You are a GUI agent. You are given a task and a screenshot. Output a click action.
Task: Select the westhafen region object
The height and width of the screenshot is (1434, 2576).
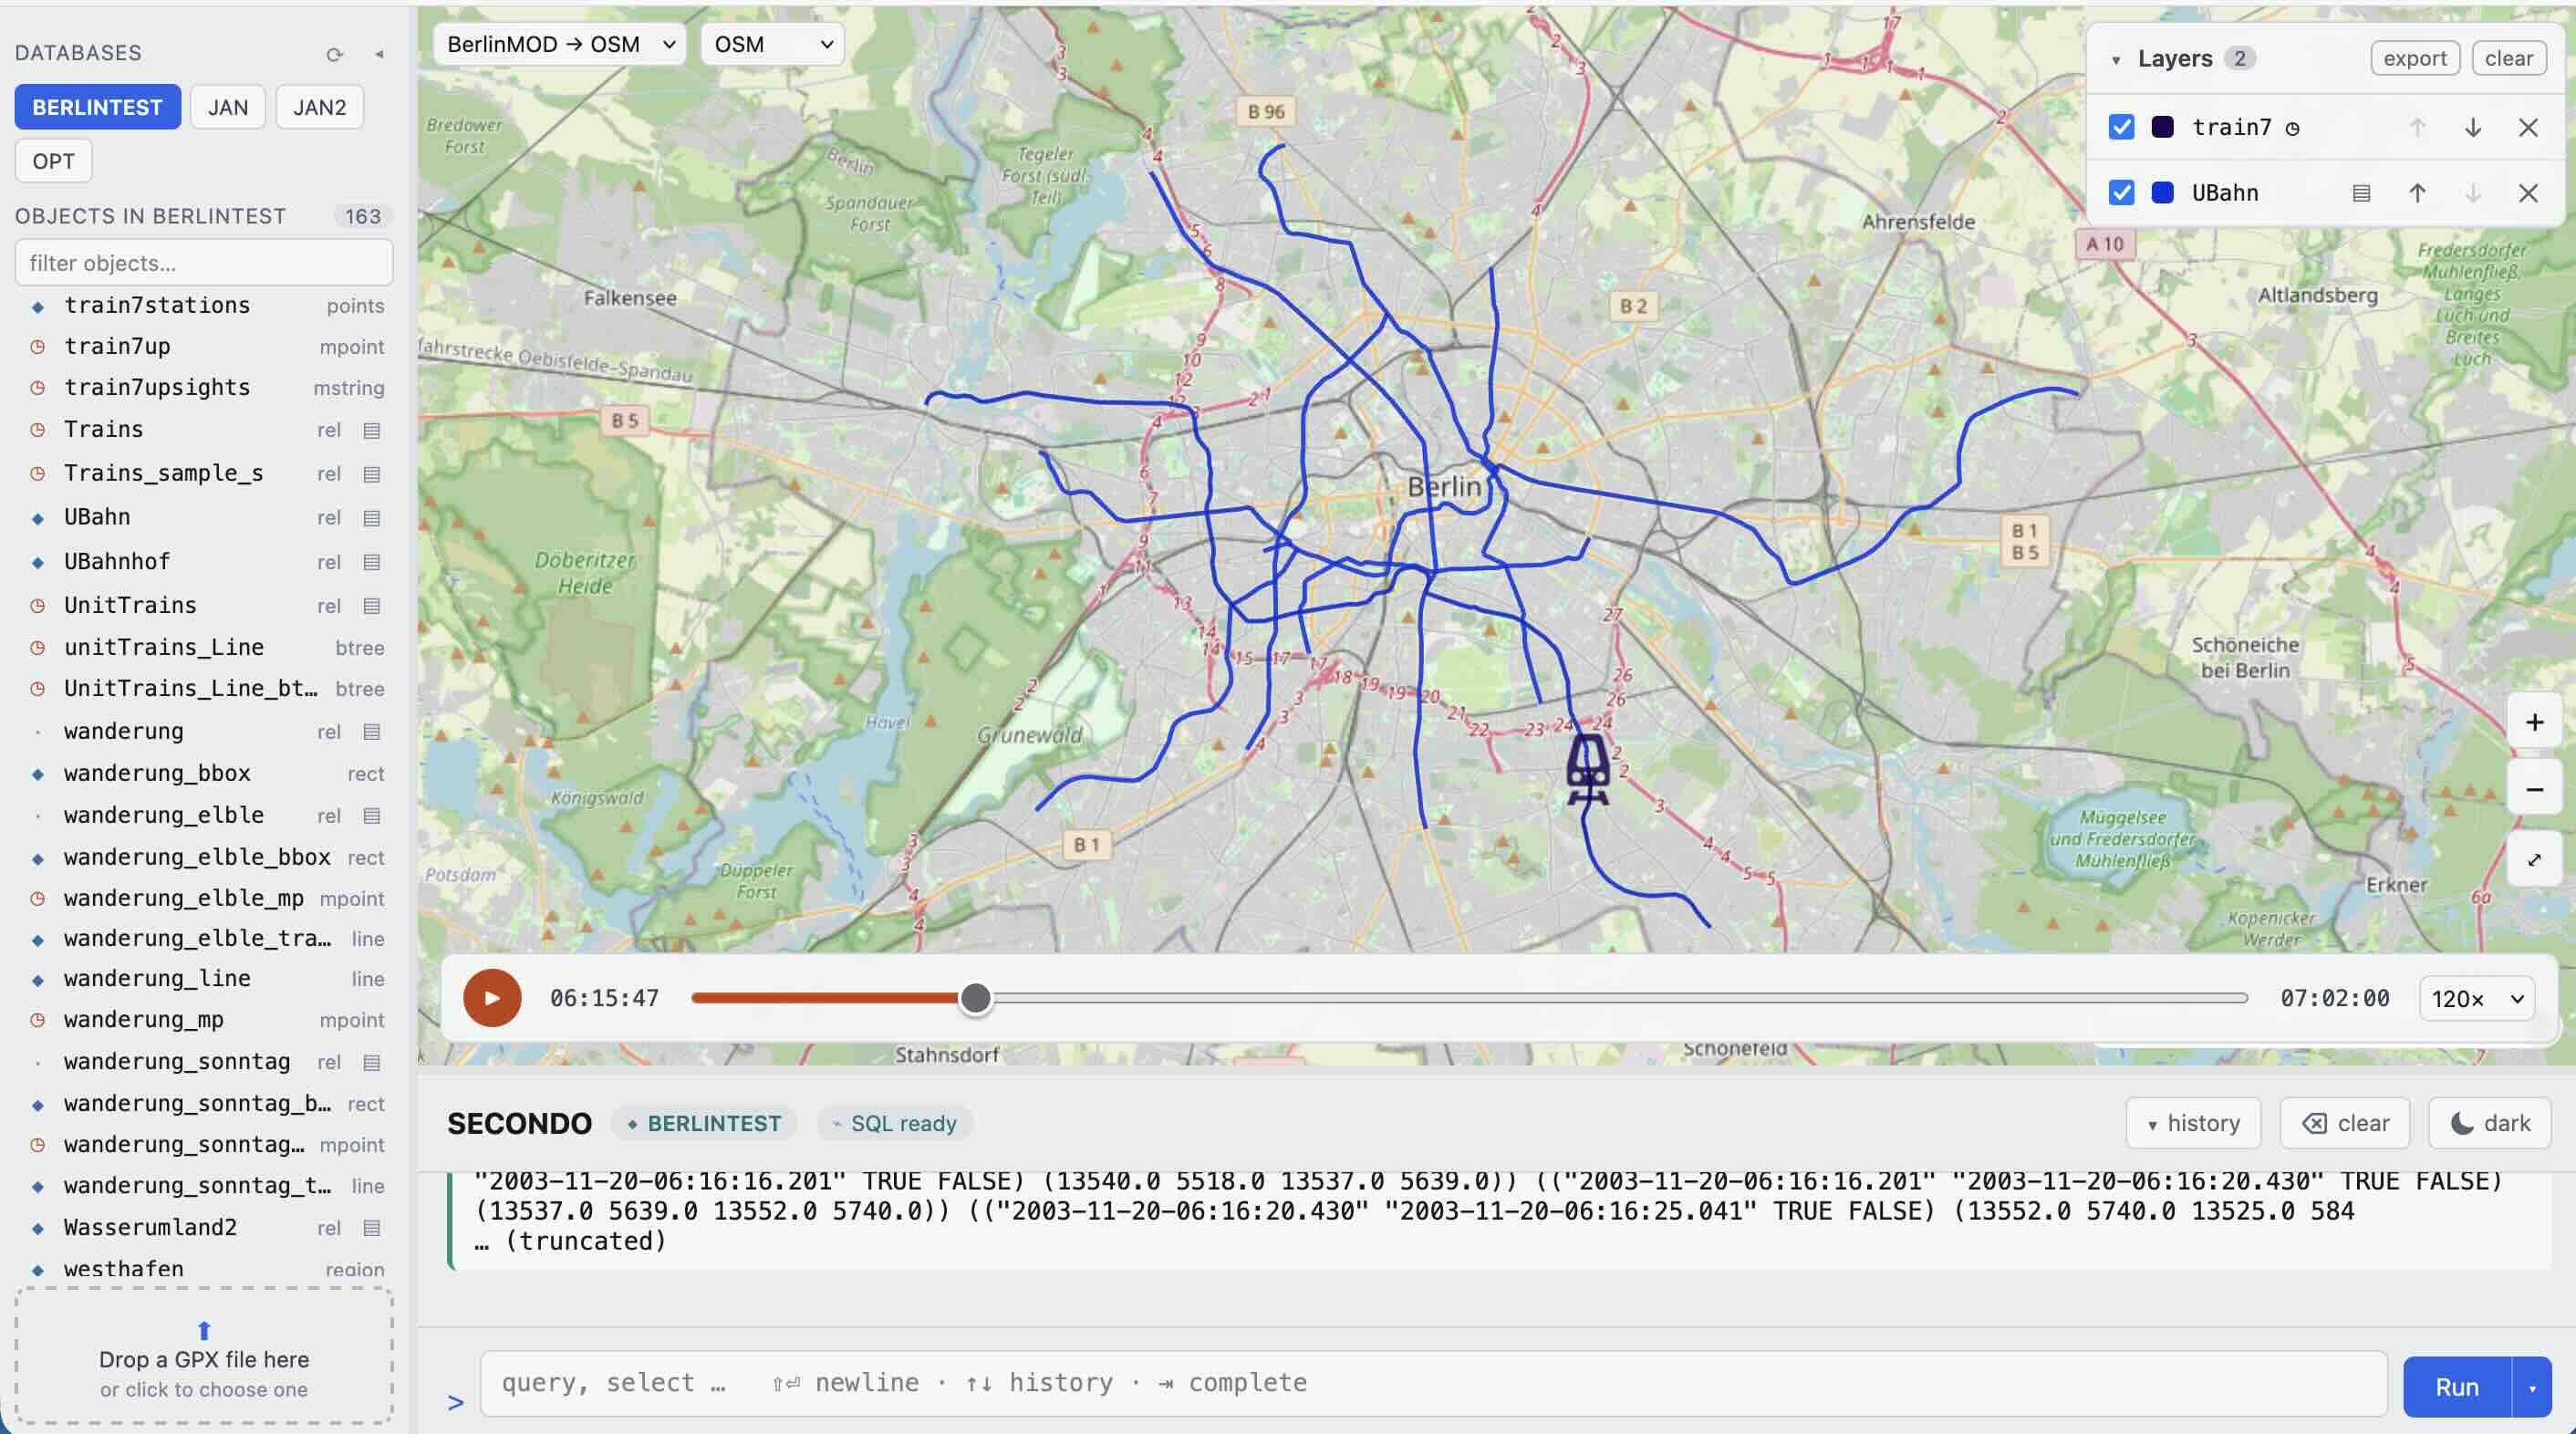click(204, 1268)
